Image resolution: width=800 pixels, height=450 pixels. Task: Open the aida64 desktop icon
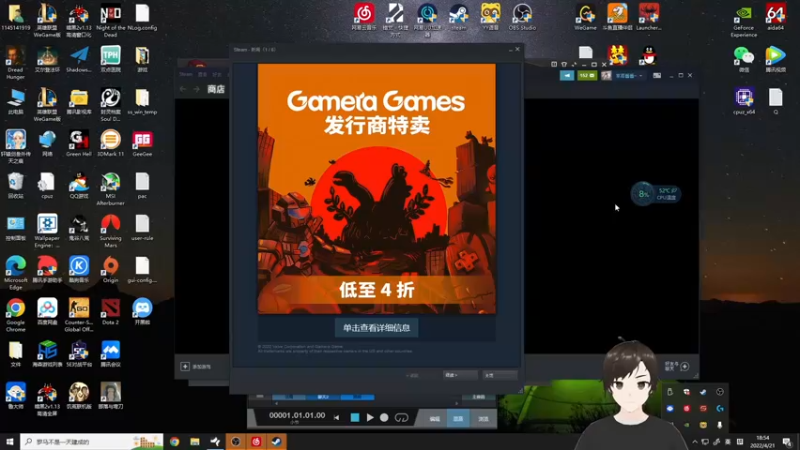click(775, 17)
